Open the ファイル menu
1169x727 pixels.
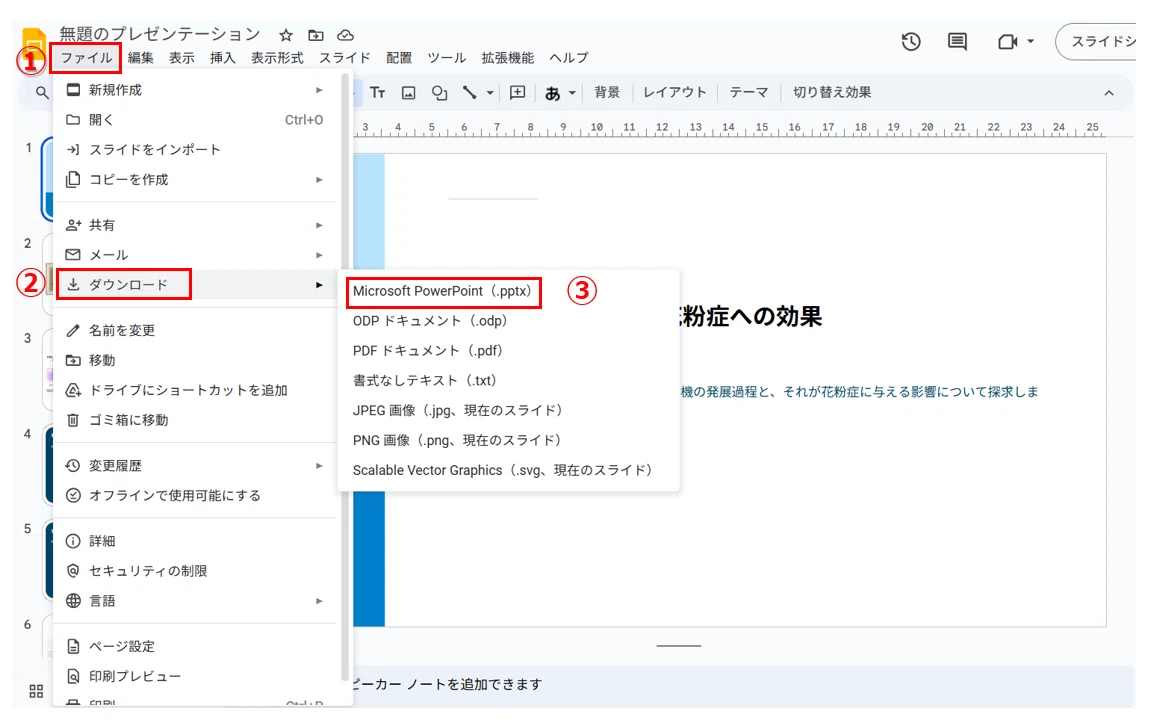[86, 57]
